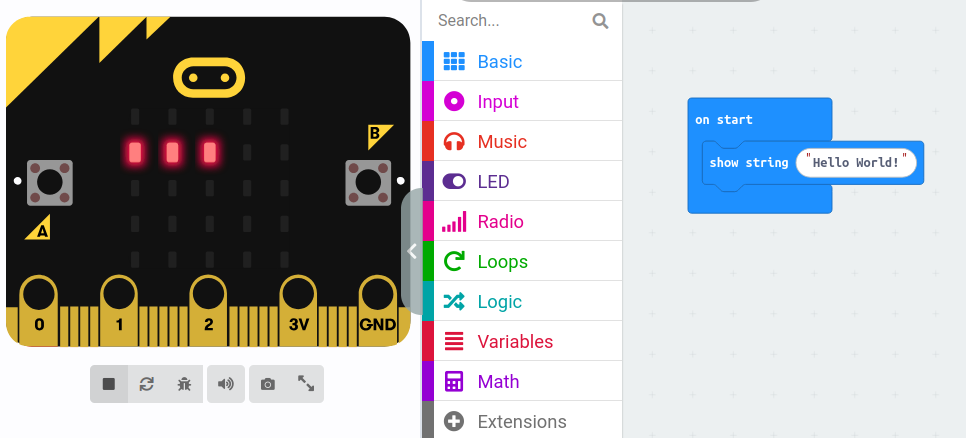Click the search magnifier icon

click(x=600, y=21)
